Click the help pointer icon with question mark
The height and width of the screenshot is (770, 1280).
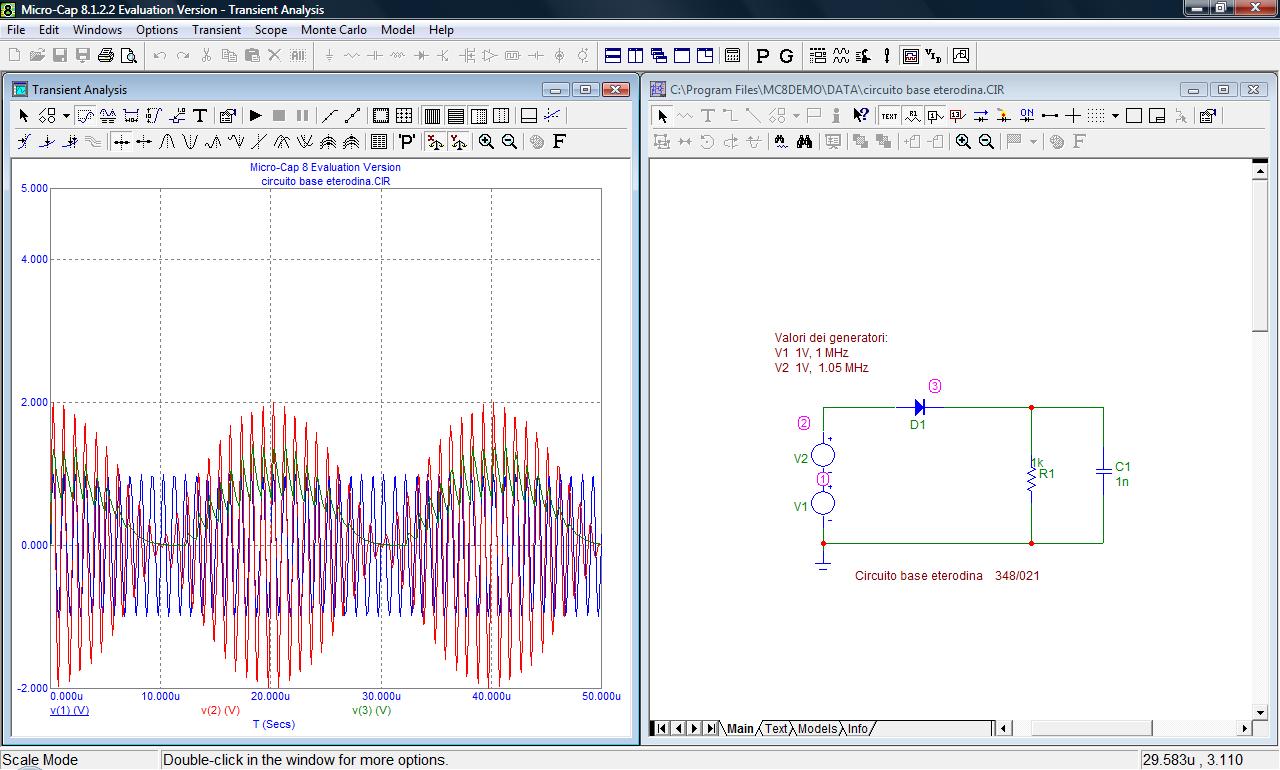pos(860,116)
